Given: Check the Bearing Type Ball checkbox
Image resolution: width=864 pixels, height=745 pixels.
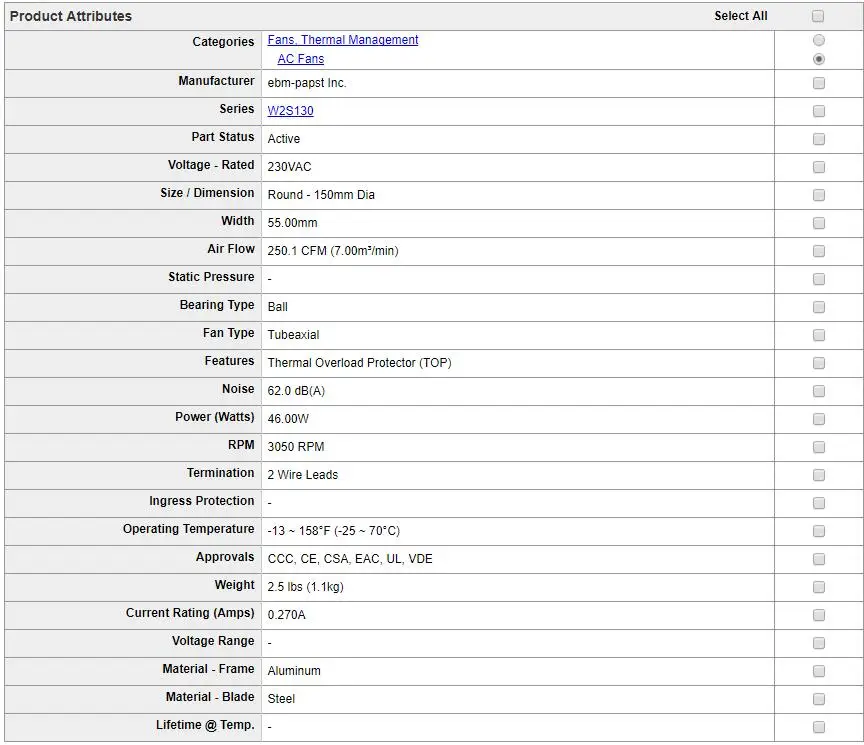Looking at the screenshot, I should (x=819, y=307).
